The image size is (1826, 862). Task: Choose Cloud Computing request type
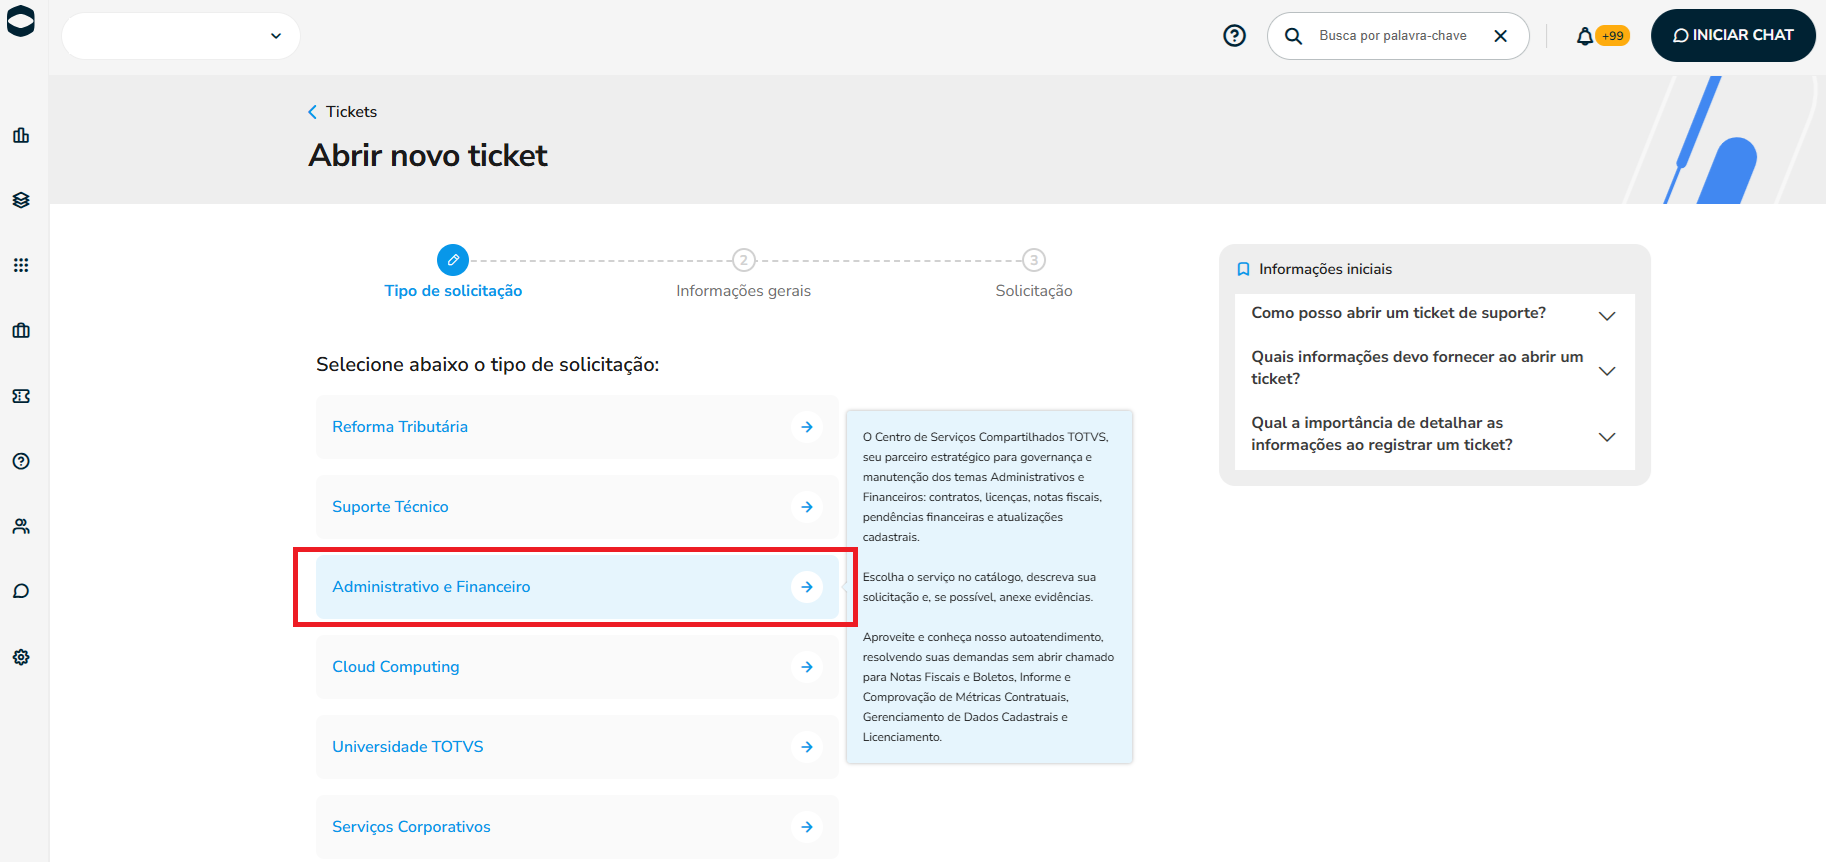click(x=577, y=667)
